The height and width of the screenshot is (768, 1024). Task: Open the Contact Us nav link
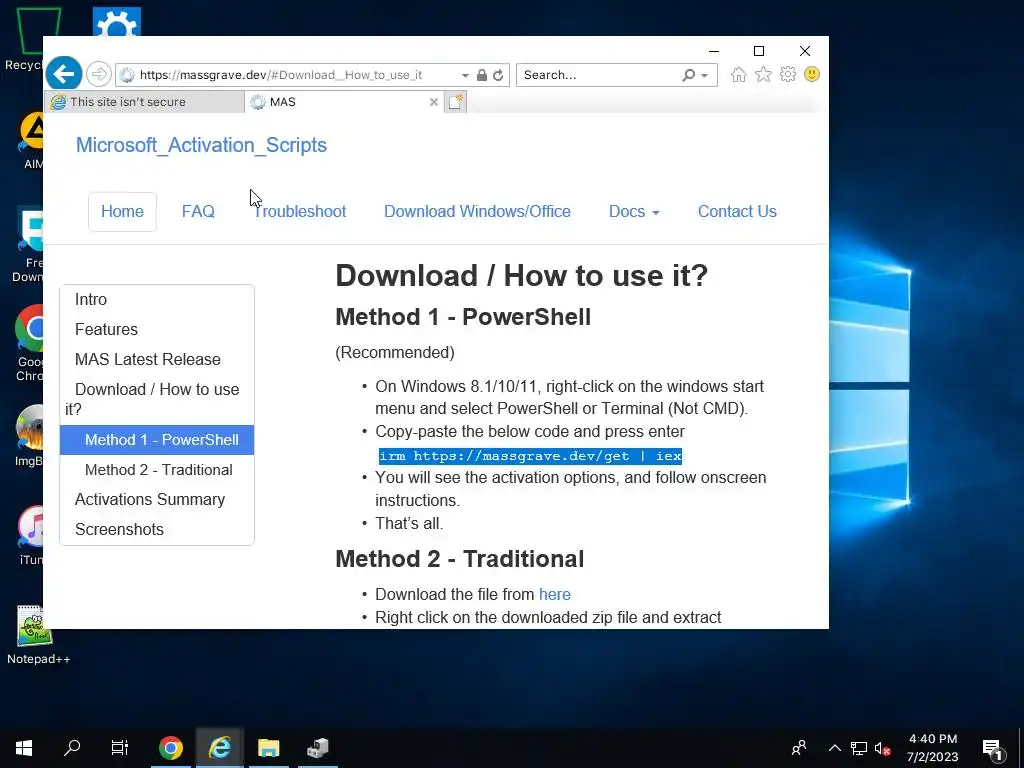[737, 212]
